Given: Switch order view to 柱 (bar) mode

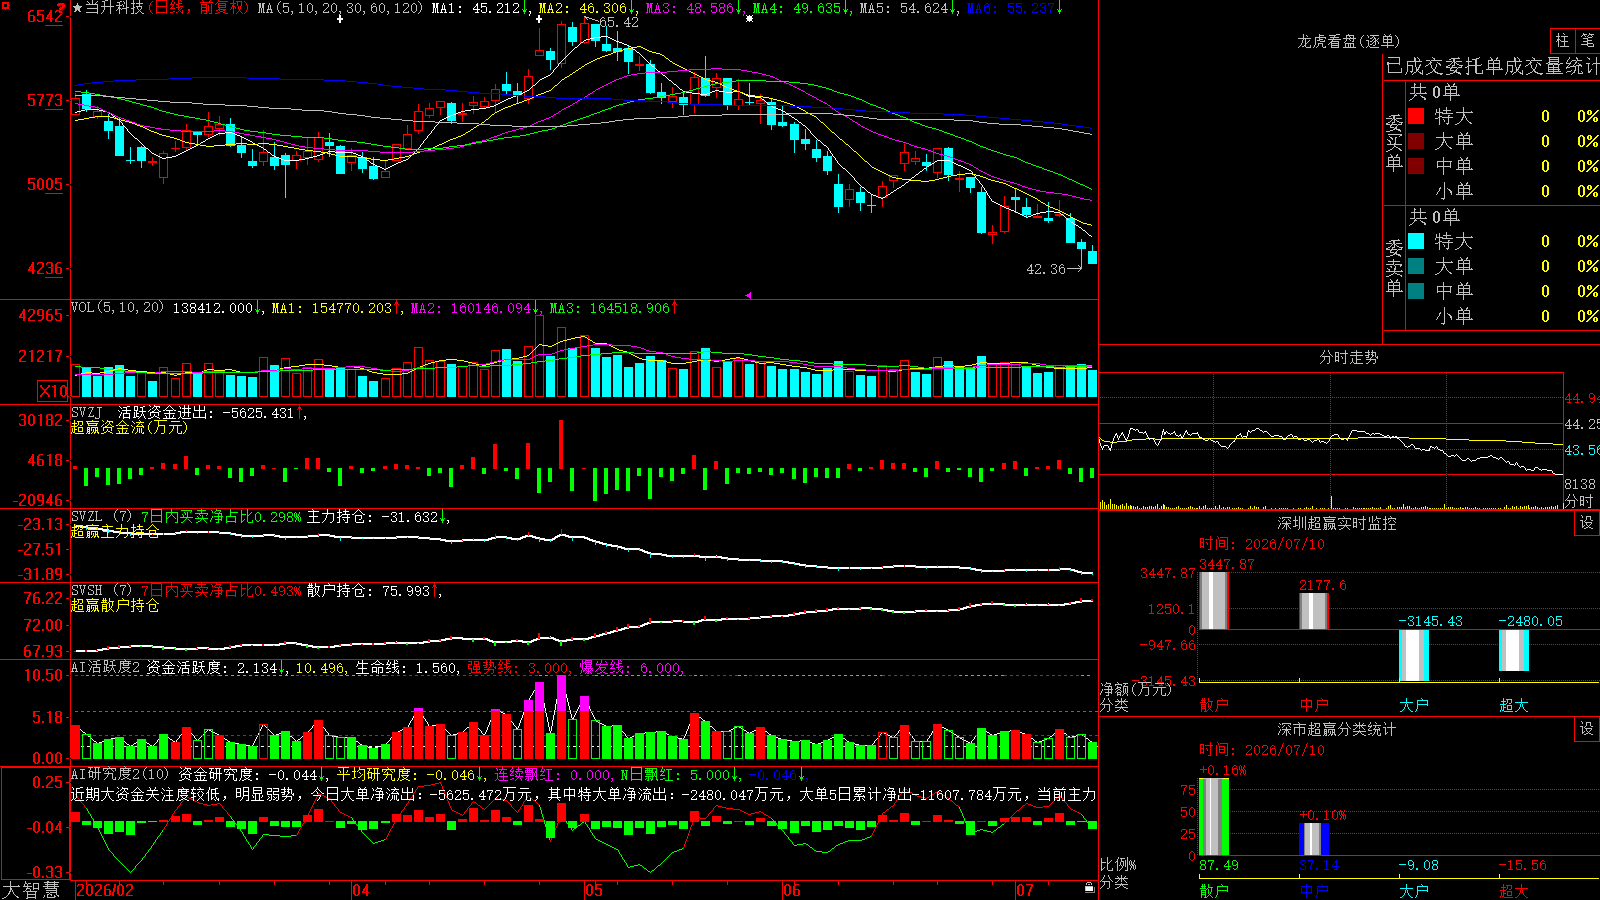Looking at the screenshot, I should (x=1562, y=41).
